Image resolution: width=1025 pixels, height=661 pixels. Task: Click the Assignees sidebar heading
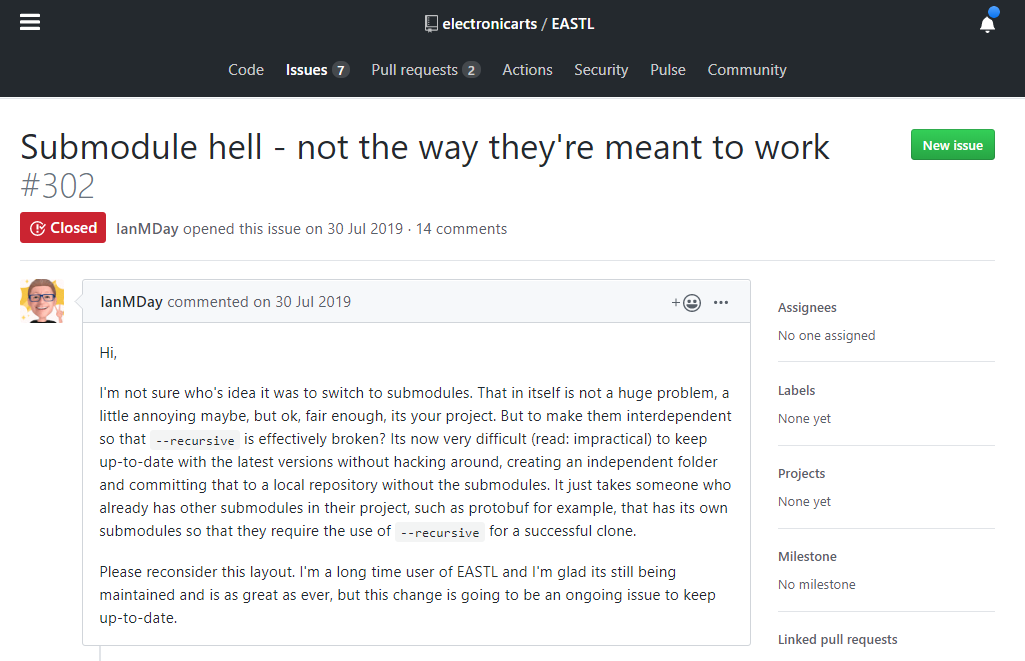pyautogui.click(x=807, y=308)
